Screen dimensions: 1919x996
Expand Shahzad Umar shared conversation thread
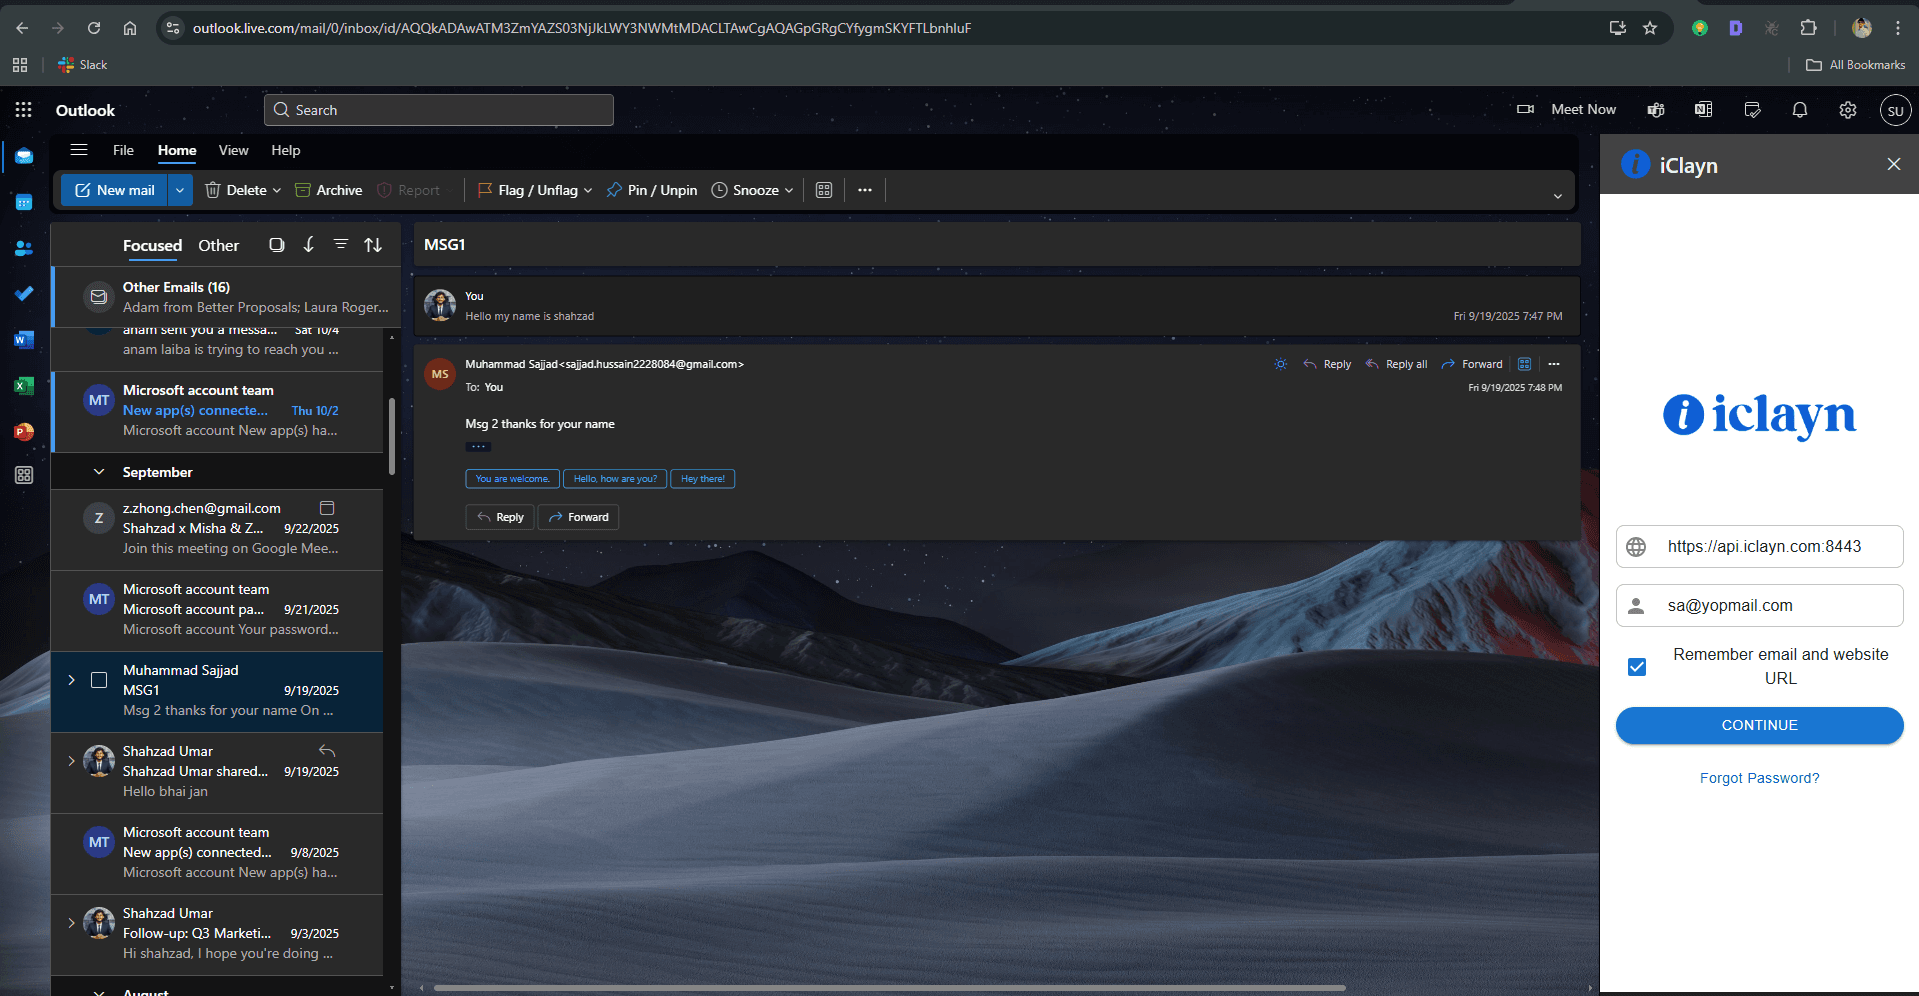point(71,761)
